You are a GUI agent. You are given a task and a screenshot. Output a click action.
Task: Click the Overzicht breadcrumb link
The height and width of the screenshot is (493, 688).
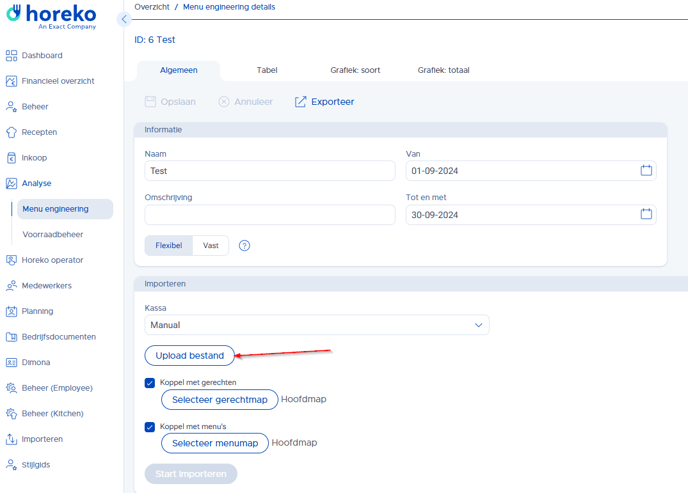152,7
